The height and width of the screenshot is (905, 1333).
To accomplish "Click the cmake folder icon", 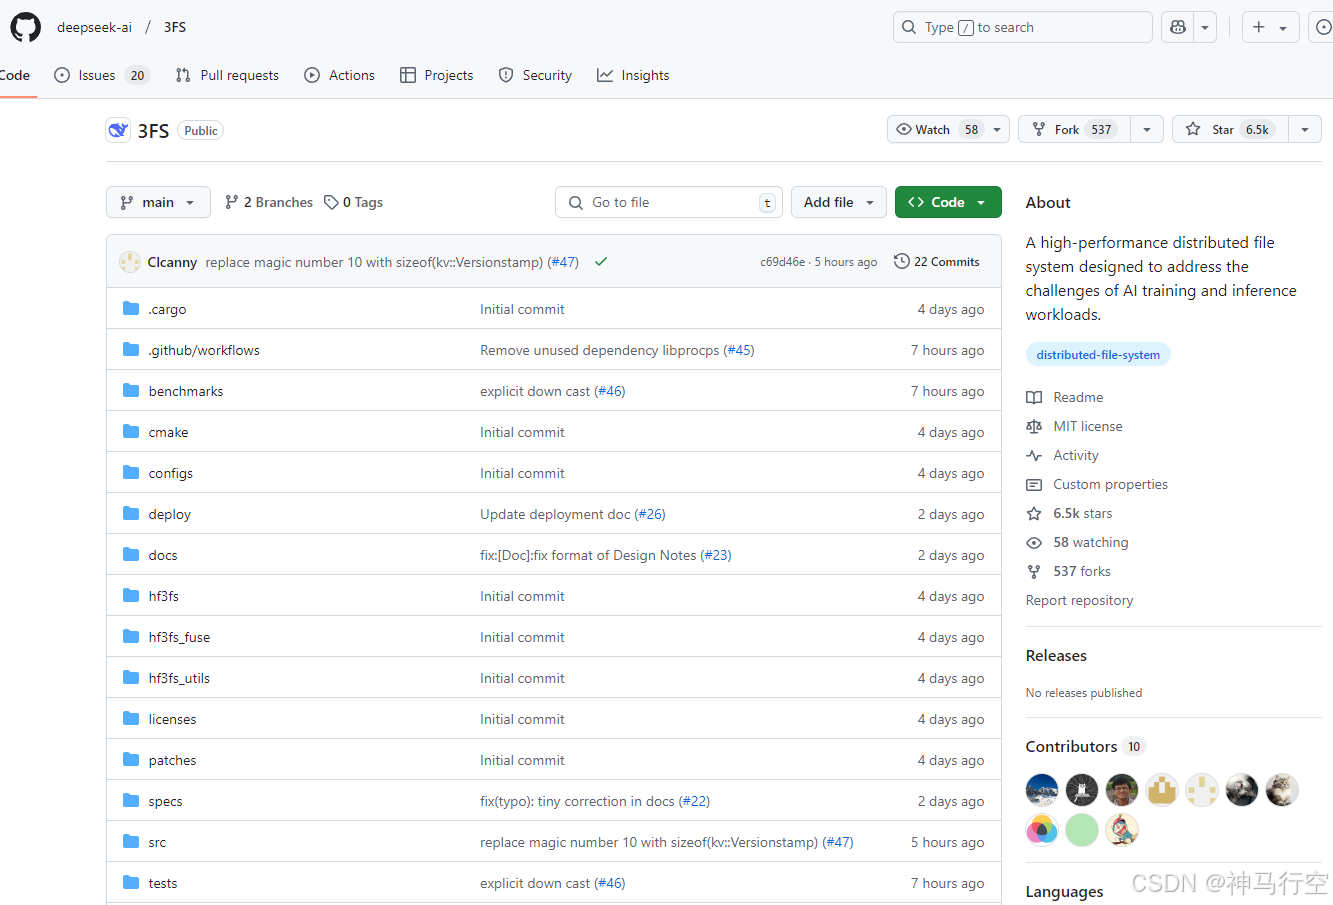I will 131,432.
